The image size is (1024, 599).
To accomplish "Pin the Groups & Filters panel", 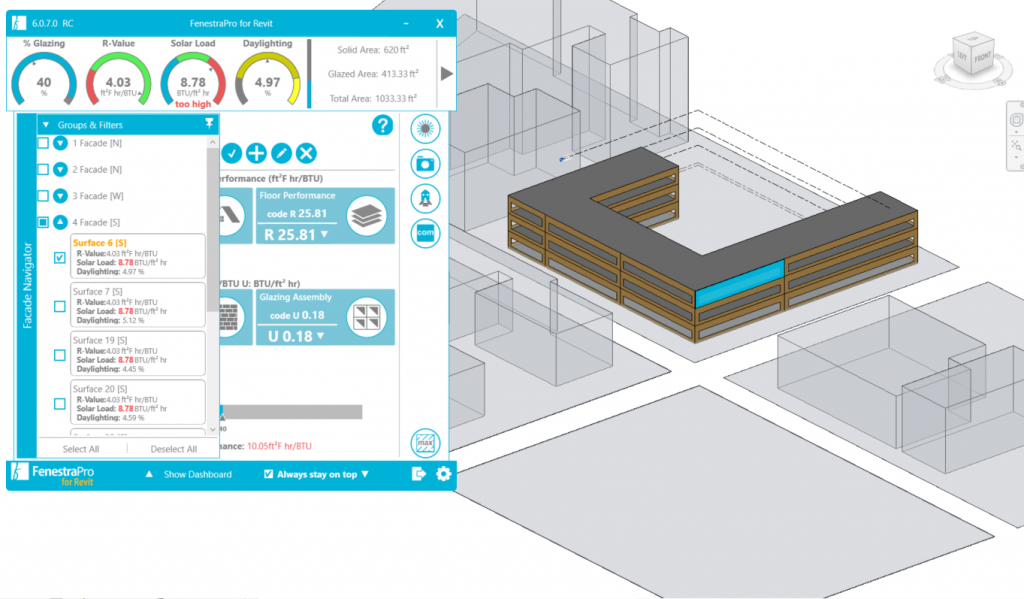I will tap(209, 123).
